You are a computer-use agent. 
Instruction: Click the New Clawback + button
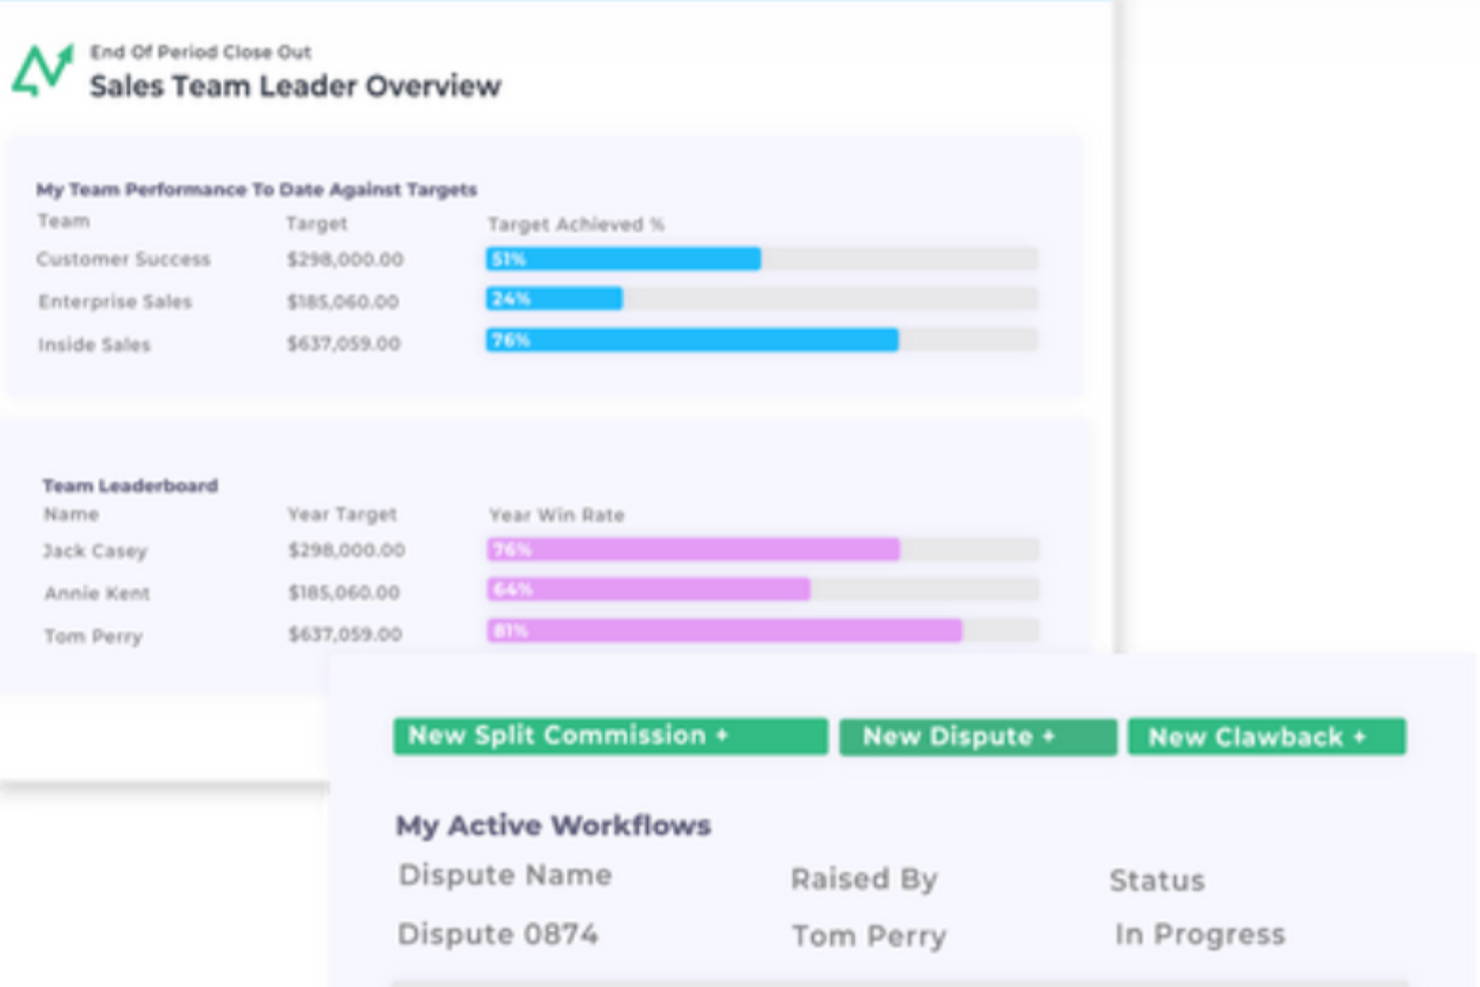pyautogui.click(x=1266, y=738)
